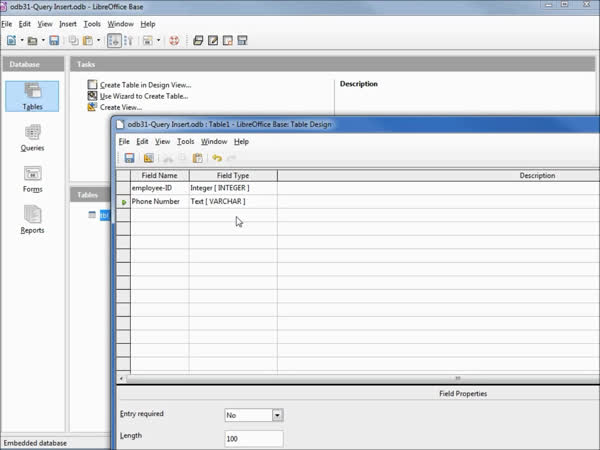Click the Integer [ INTEGER ] field type cell
Viewport: 600px width, 450px height.
(x=233, y=188)
